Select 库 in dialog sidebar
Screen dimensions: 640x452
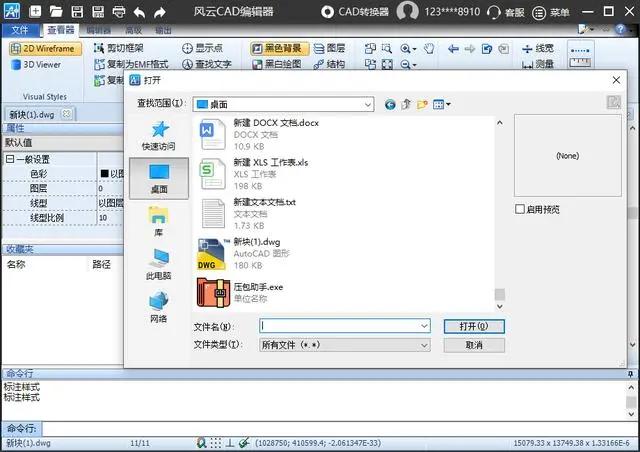[158, 221]
